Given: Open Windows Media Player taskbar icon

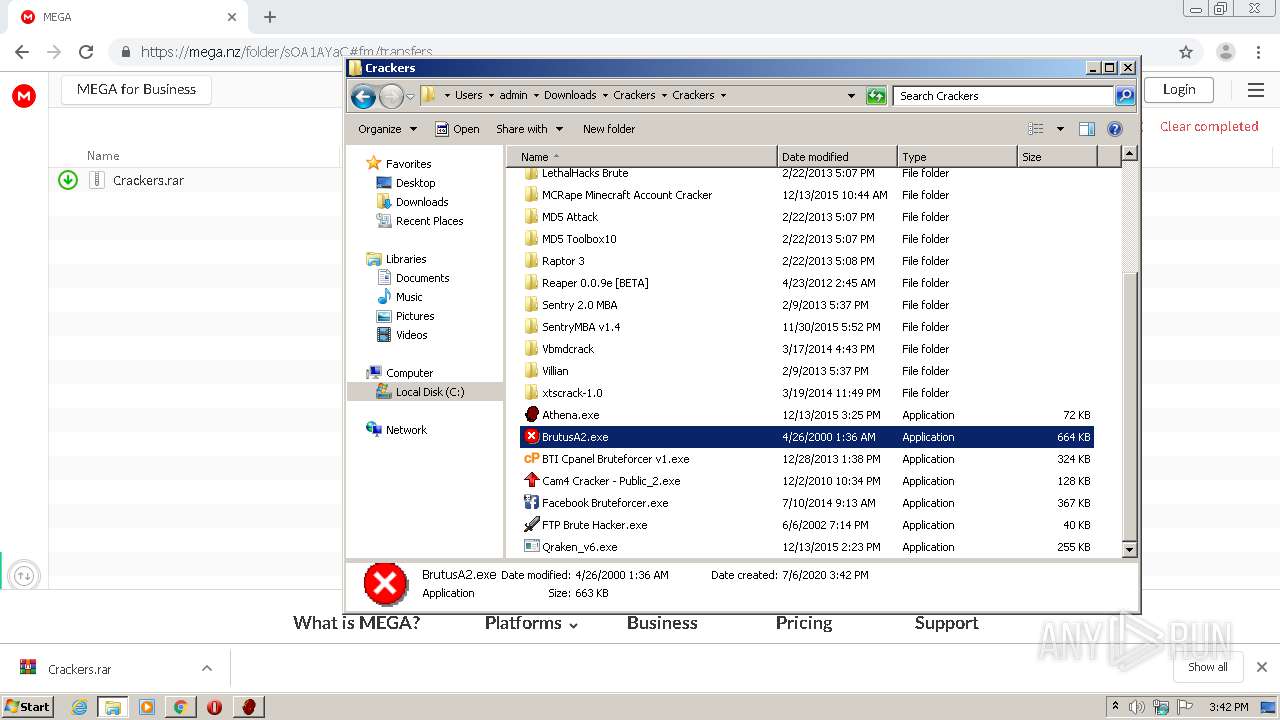Looking at the screenshot, I should (147, 707).
